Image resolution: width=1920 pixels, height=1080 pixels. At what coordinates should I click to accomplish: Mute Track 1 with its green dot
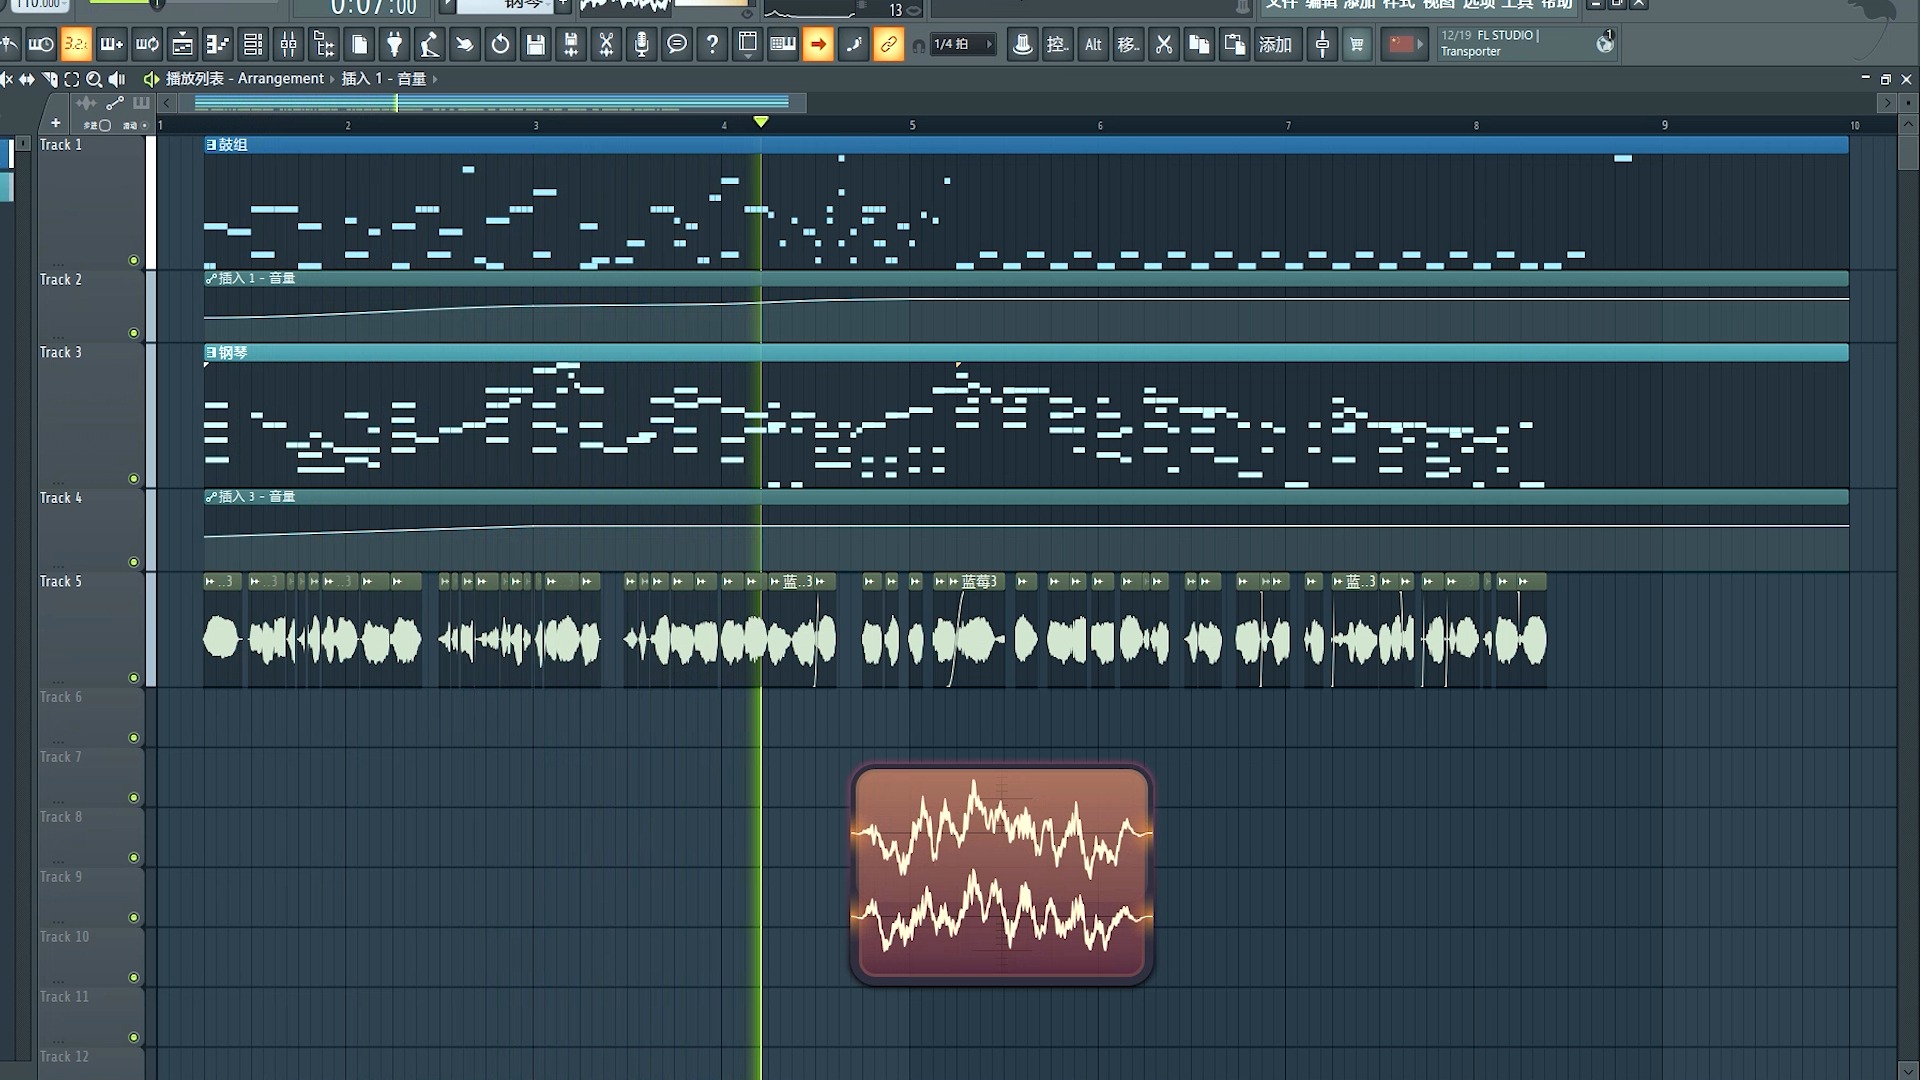(134, 260)
